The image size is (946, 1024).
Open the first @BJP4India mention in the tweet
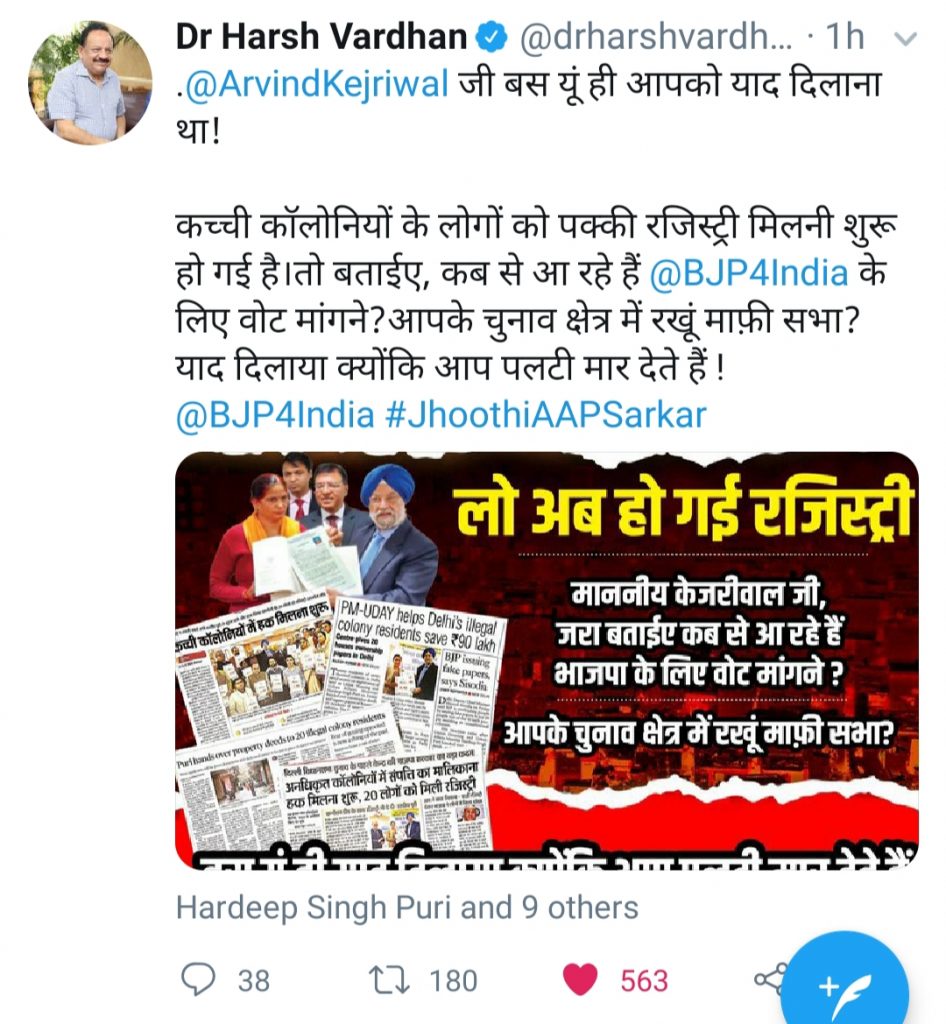tap(749, 273)
